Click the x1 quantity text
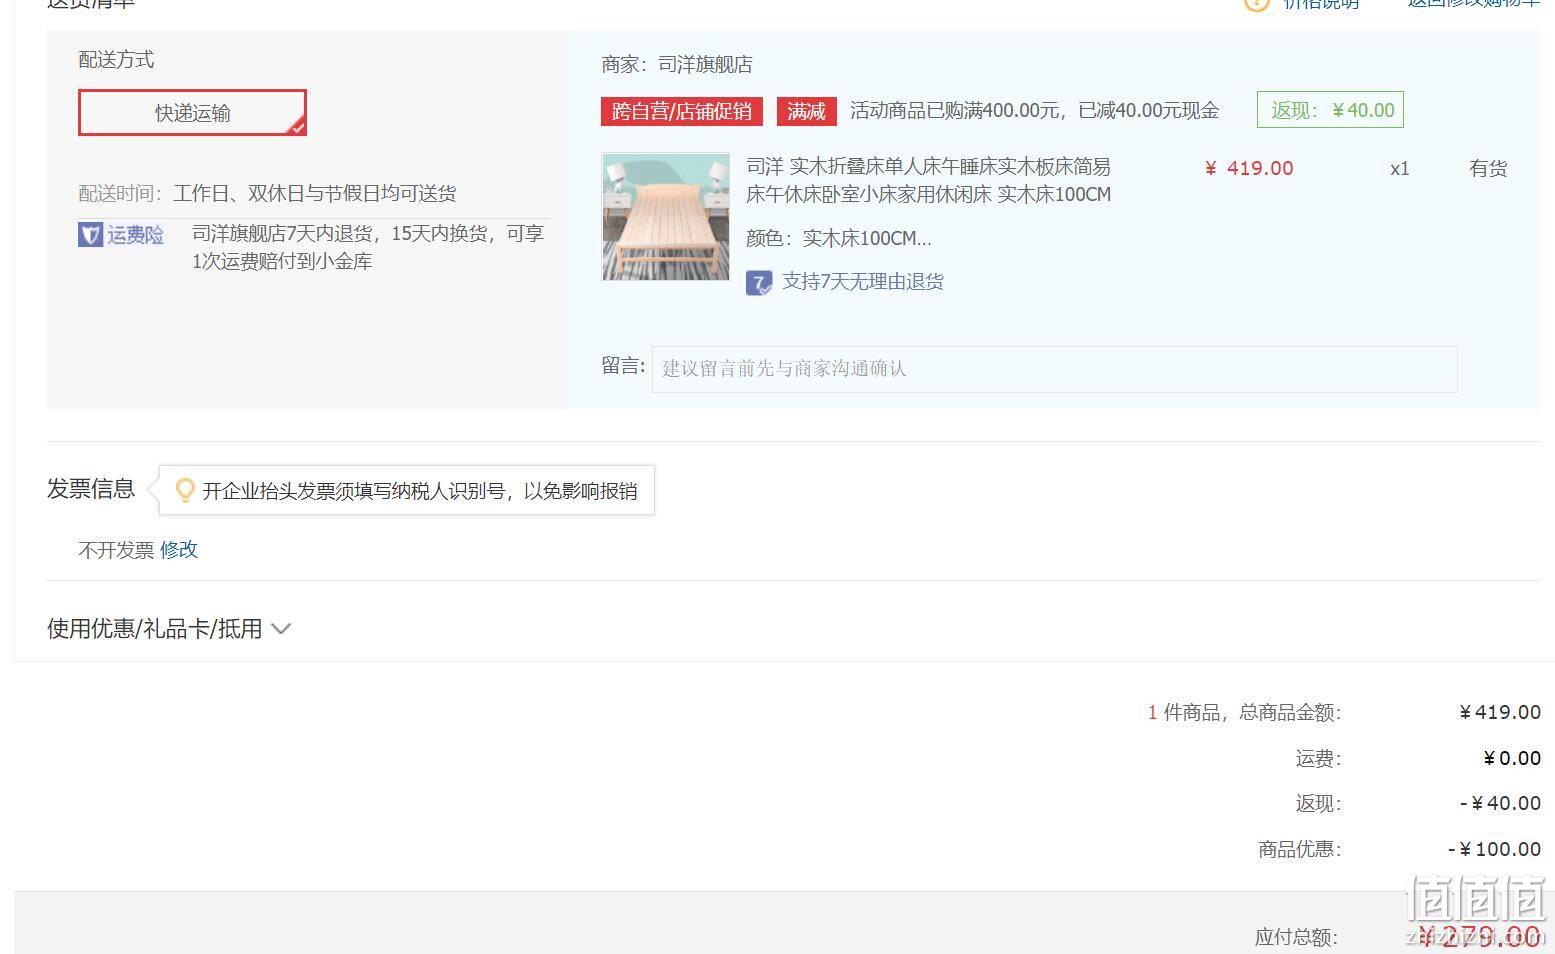Viewport: 1555px width, 954px height. point(1400,169)
